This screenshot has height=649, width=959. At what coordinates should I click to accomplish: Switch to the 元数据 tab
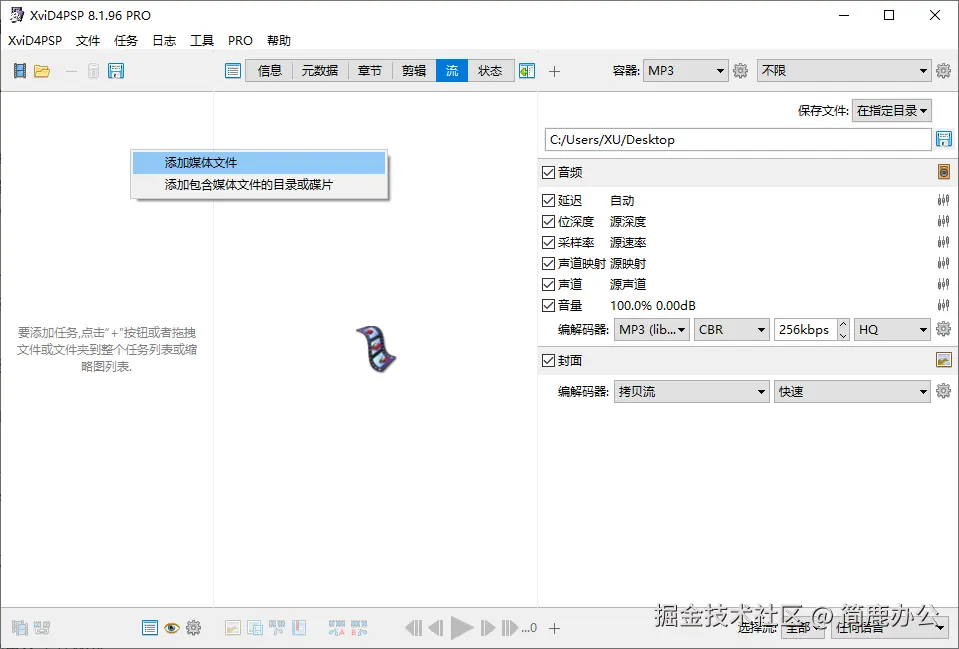coord(320,71)
